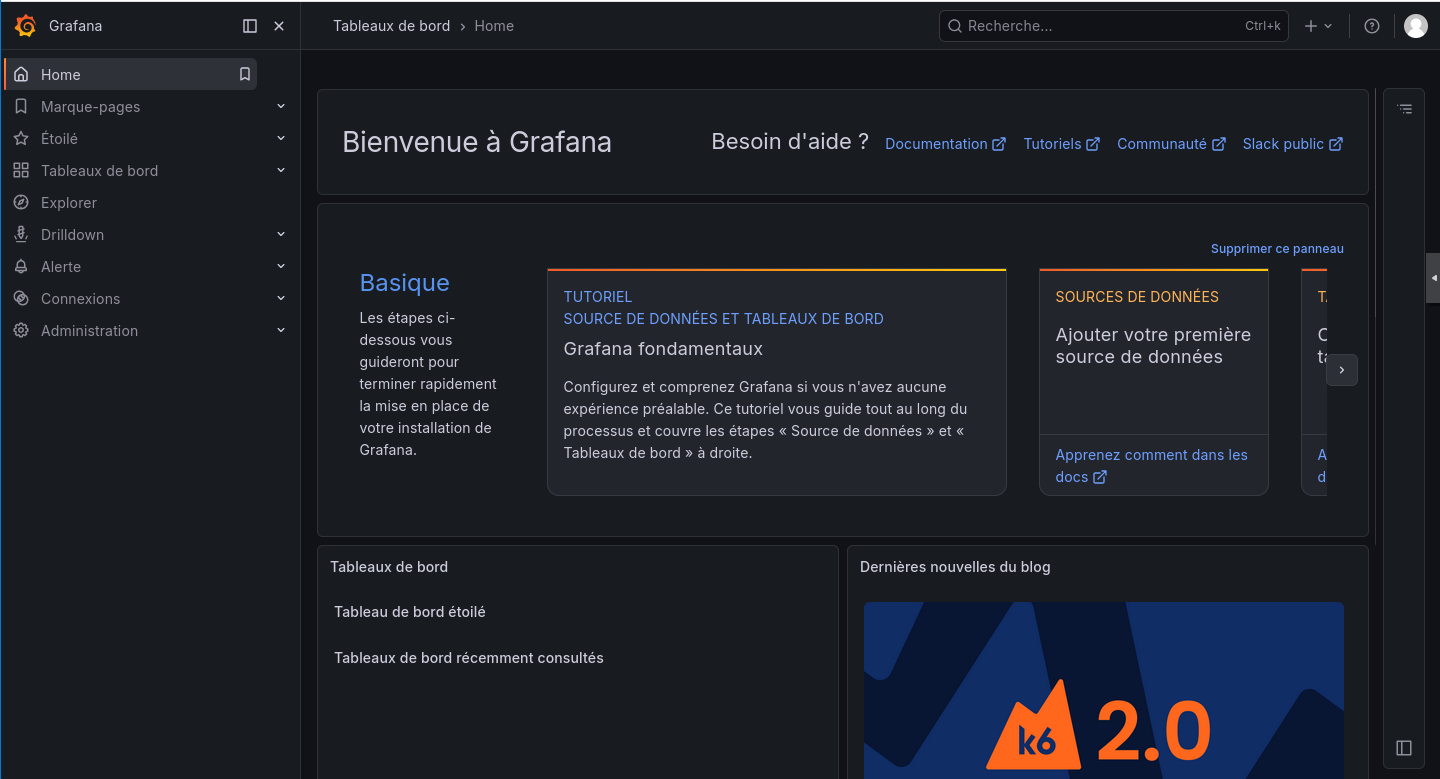Undock the sidebar menu with dock icon
This screenshot has width=1440, height=779.
tap(250, 26)
